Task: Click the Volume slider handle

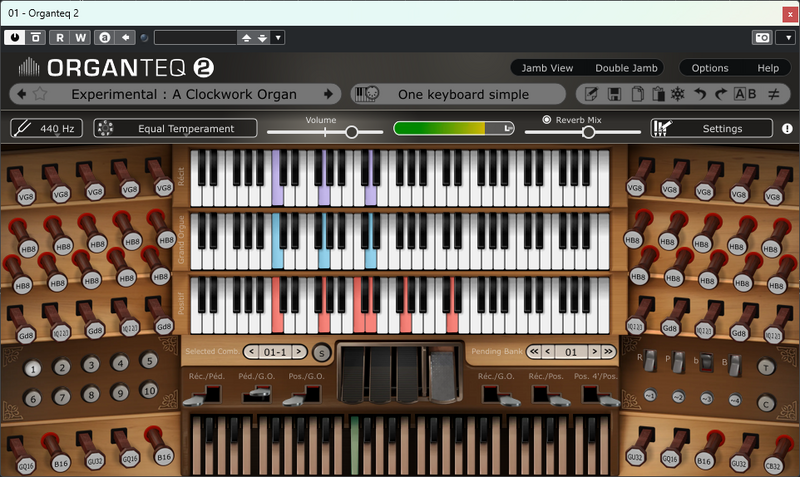Action: coord(352,132)
